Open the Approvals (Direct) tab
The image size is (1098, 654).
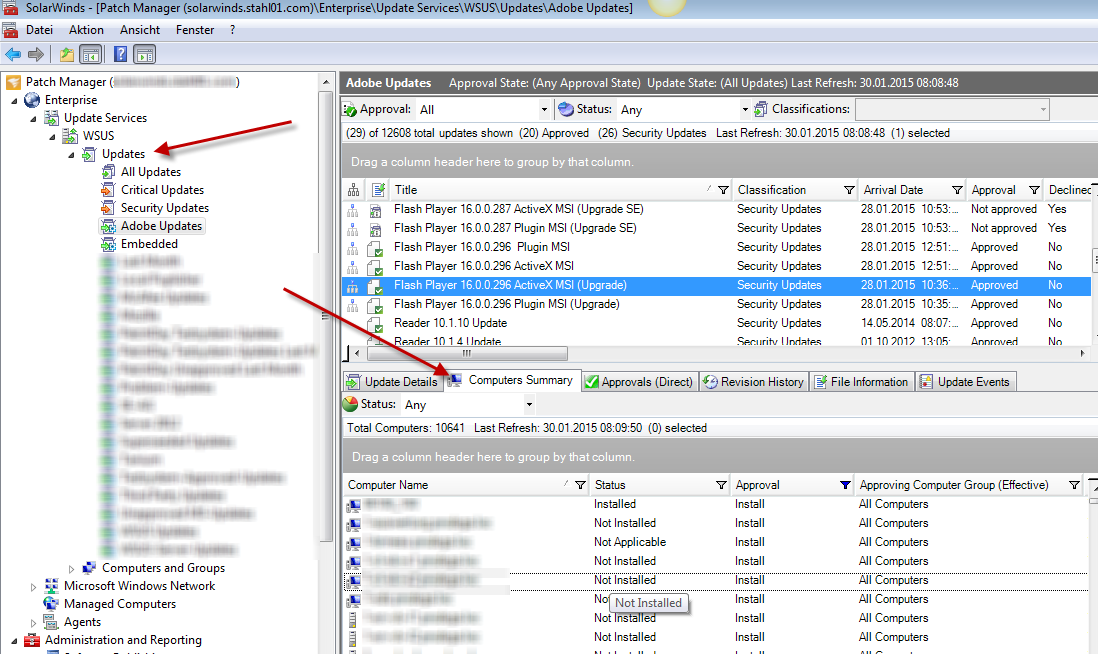[639, 382]
